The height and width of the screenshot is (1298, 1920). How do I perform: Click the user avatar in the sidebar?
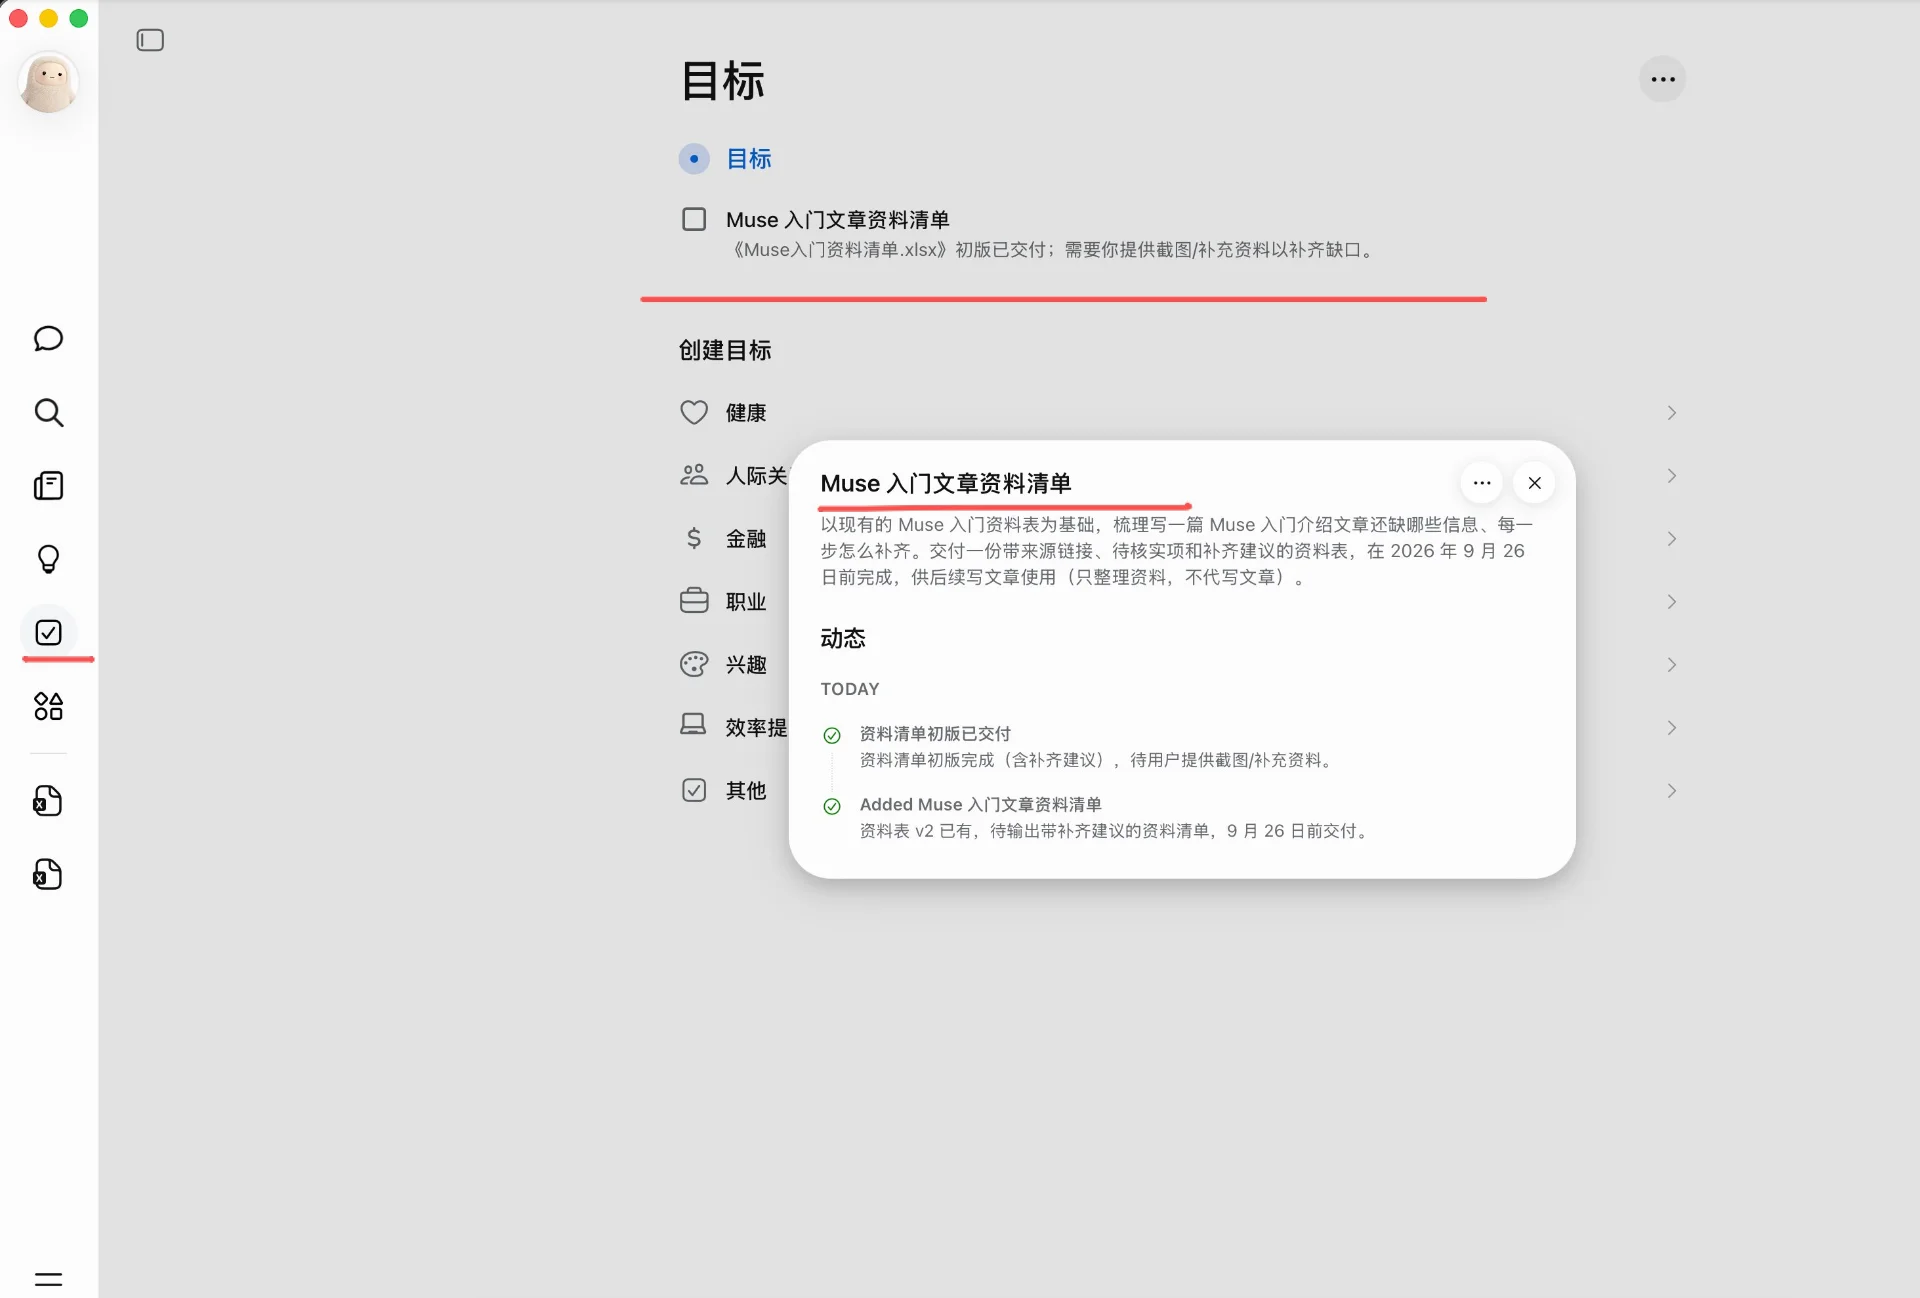[48, 83]
